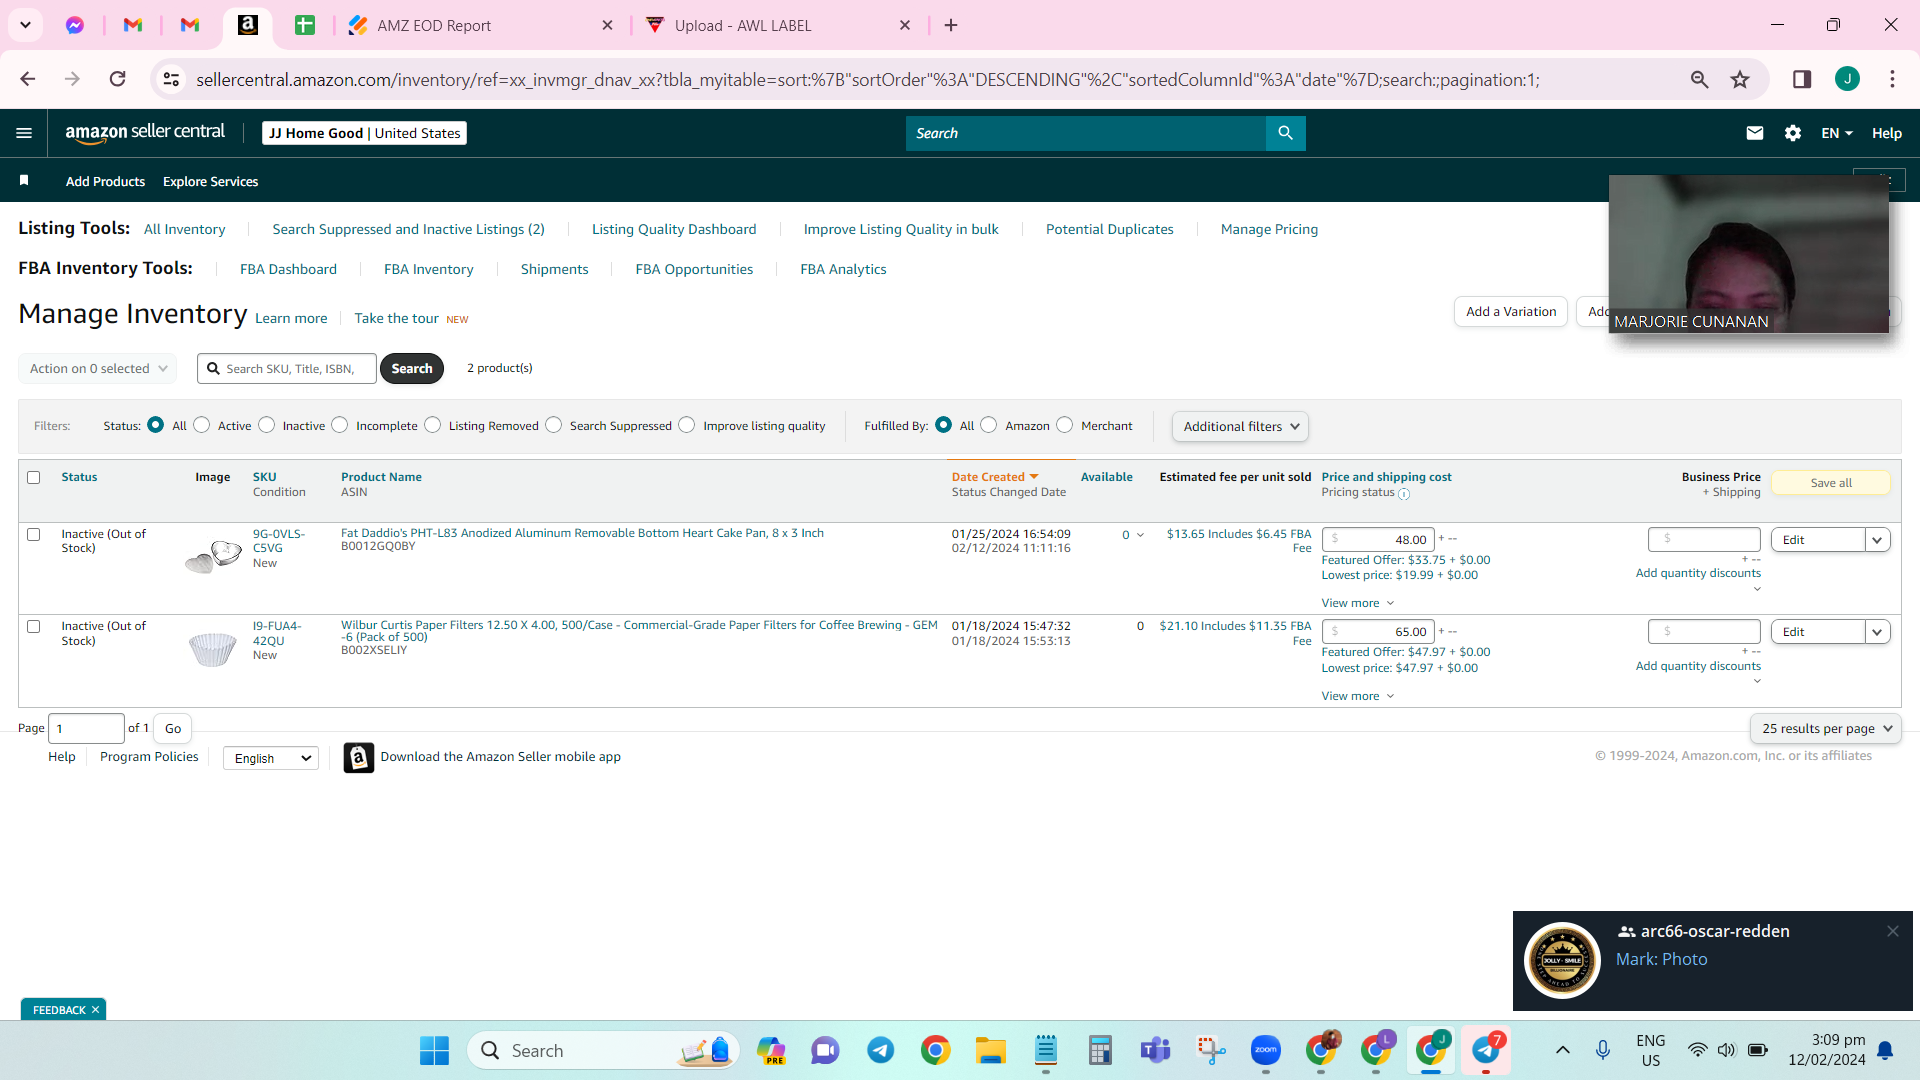
Task: Select the Inactive status radio button
Action: pyautogui.click(x=267, y=425)
